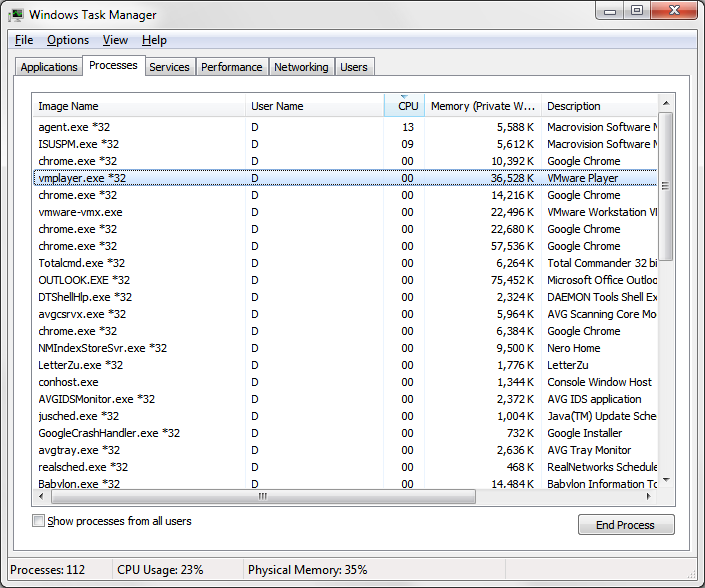The image size is (705, 588).
Task: Click horizontal scrollbar left arrow
Action: tap(40, 495)
